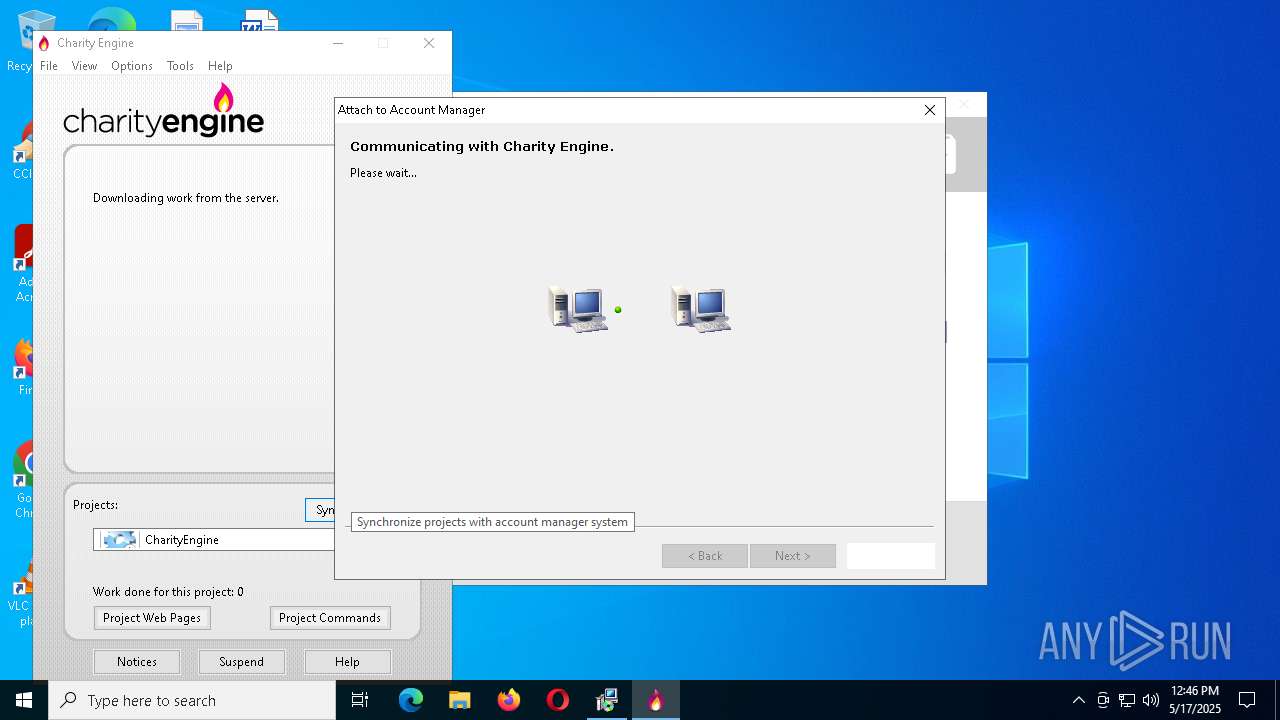
Task: Click 'Communicating with Charity Engine.' heading
Action: (x=482, y=146)
